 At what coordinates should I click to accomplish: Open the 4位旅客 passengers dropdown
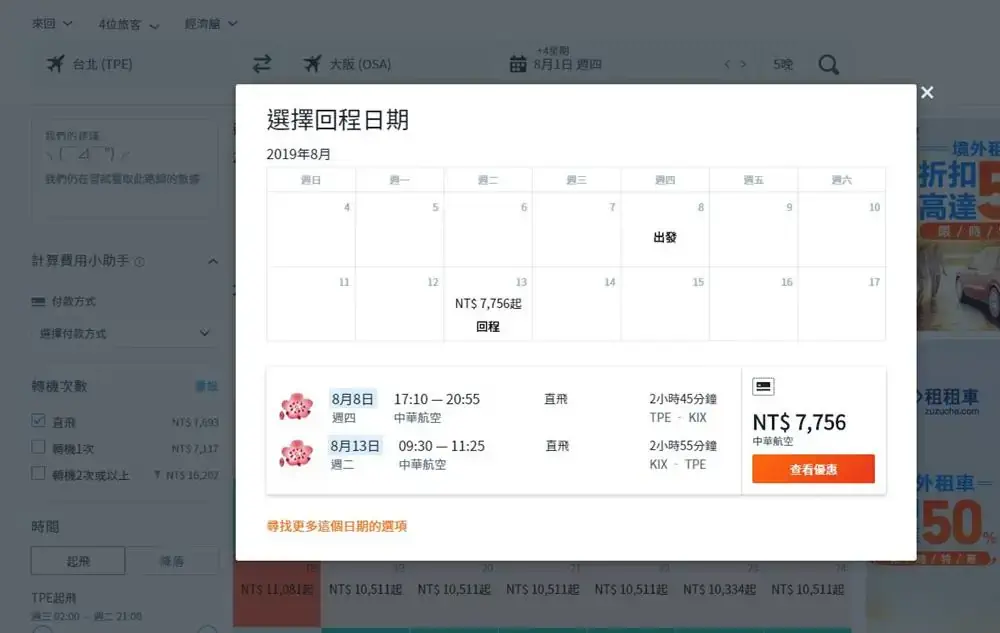(x=128, y=24)
